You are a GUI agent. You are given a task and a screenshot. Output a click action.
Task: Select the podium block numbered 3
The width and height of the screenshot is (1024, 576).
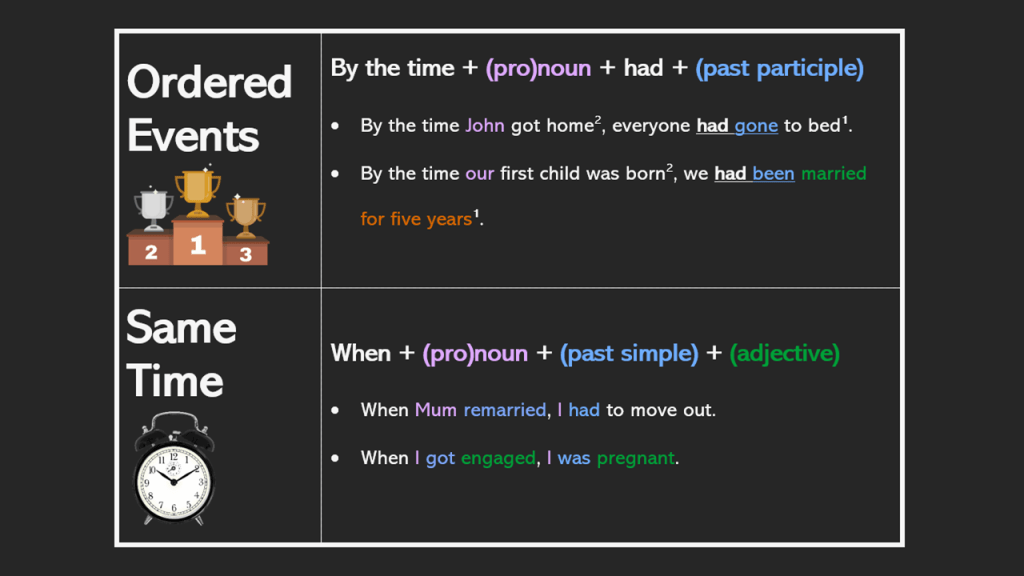click(x=246, y=253)
